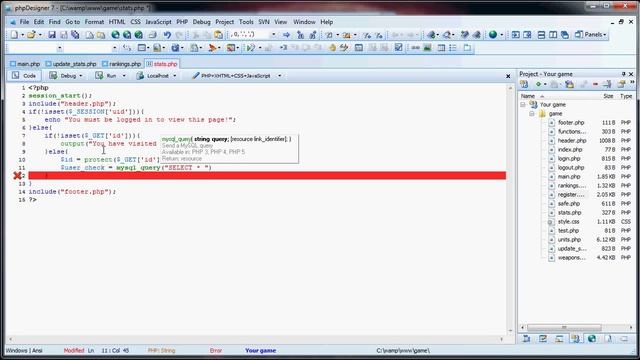Screen dimensions: 640x360
Task: Open the special characters combo box dropdown
Action: [273, 35]
